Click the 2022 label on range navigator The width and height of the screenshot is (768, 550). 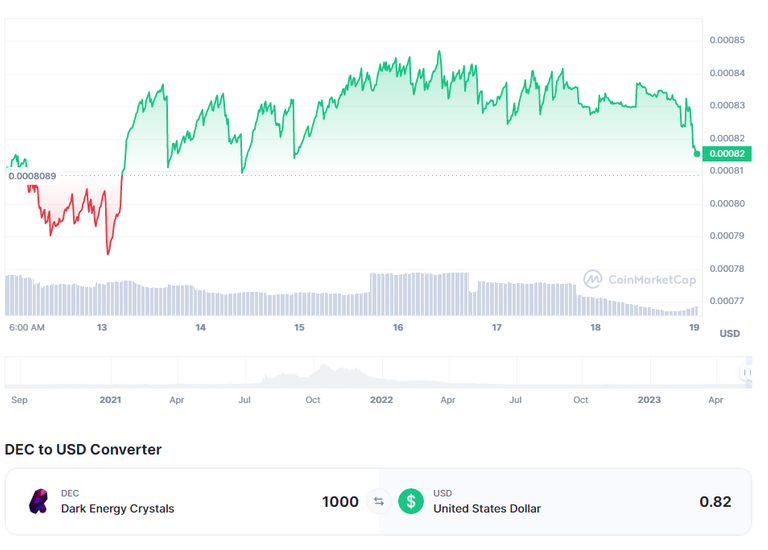[381, 400]
